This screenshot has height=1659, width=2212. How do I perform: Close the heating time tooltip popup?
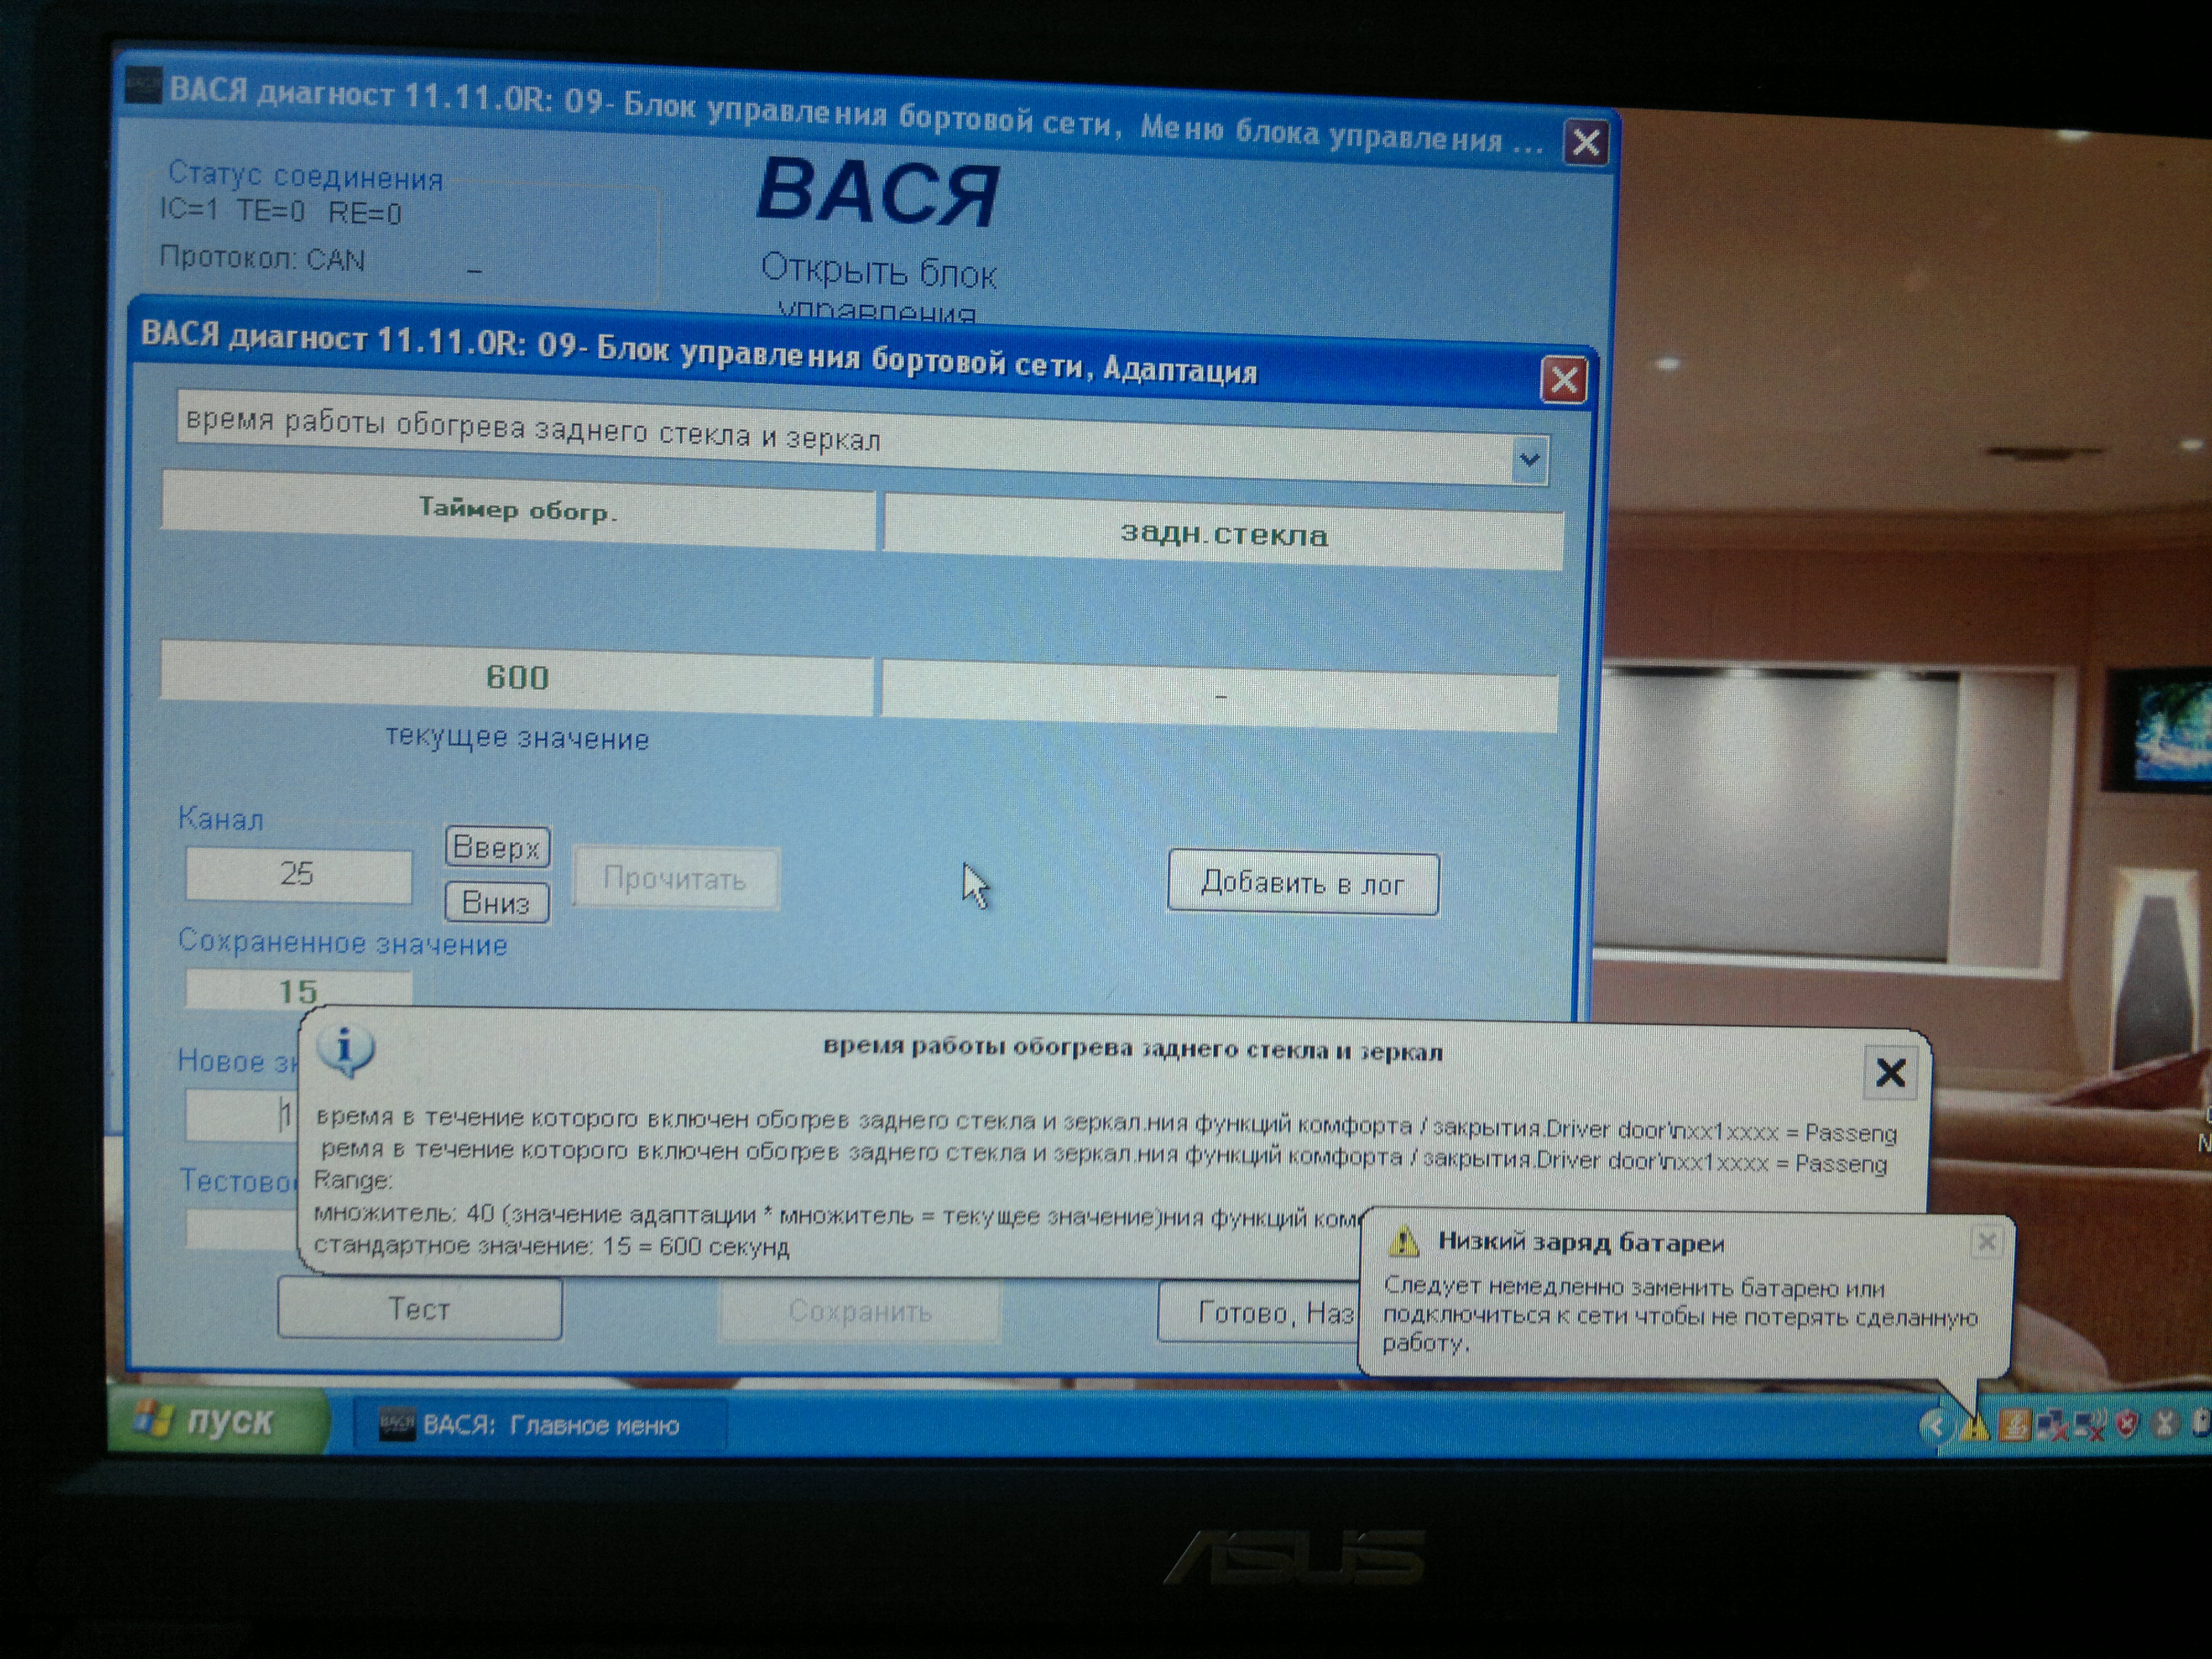1890,1072
